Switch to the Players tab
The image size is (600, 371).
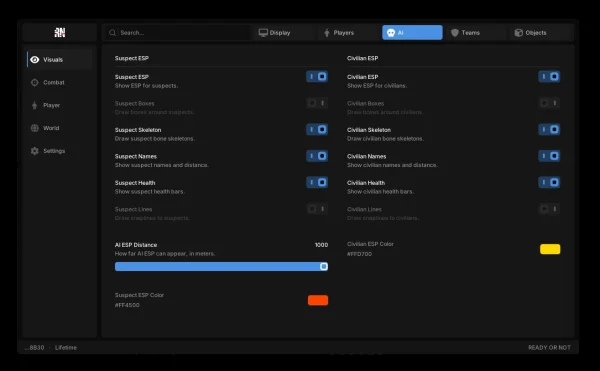tap(348, 33)
